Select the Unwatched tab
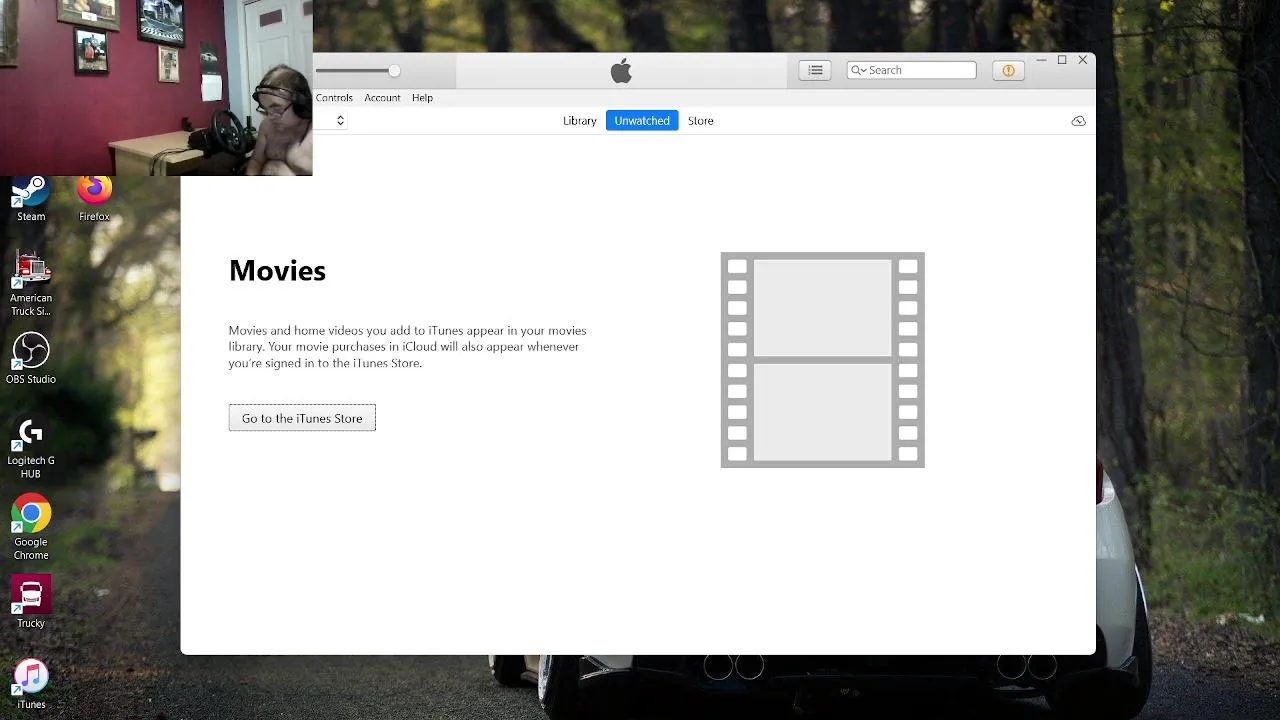This screenshot has width=1280, height=720. tap(642, 121)
